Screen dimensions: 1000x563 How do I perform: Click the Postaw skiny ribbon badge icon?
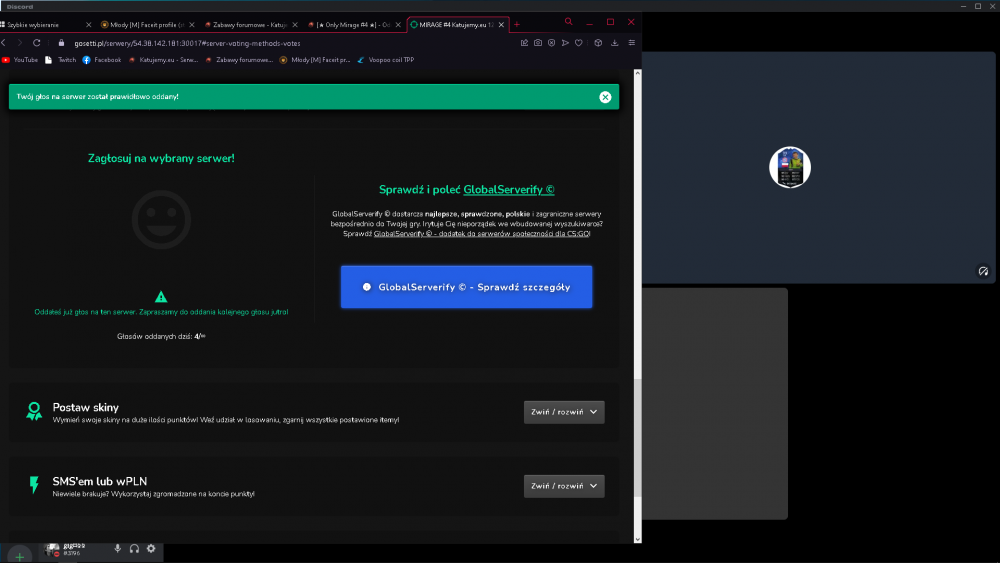pos(34,411)
